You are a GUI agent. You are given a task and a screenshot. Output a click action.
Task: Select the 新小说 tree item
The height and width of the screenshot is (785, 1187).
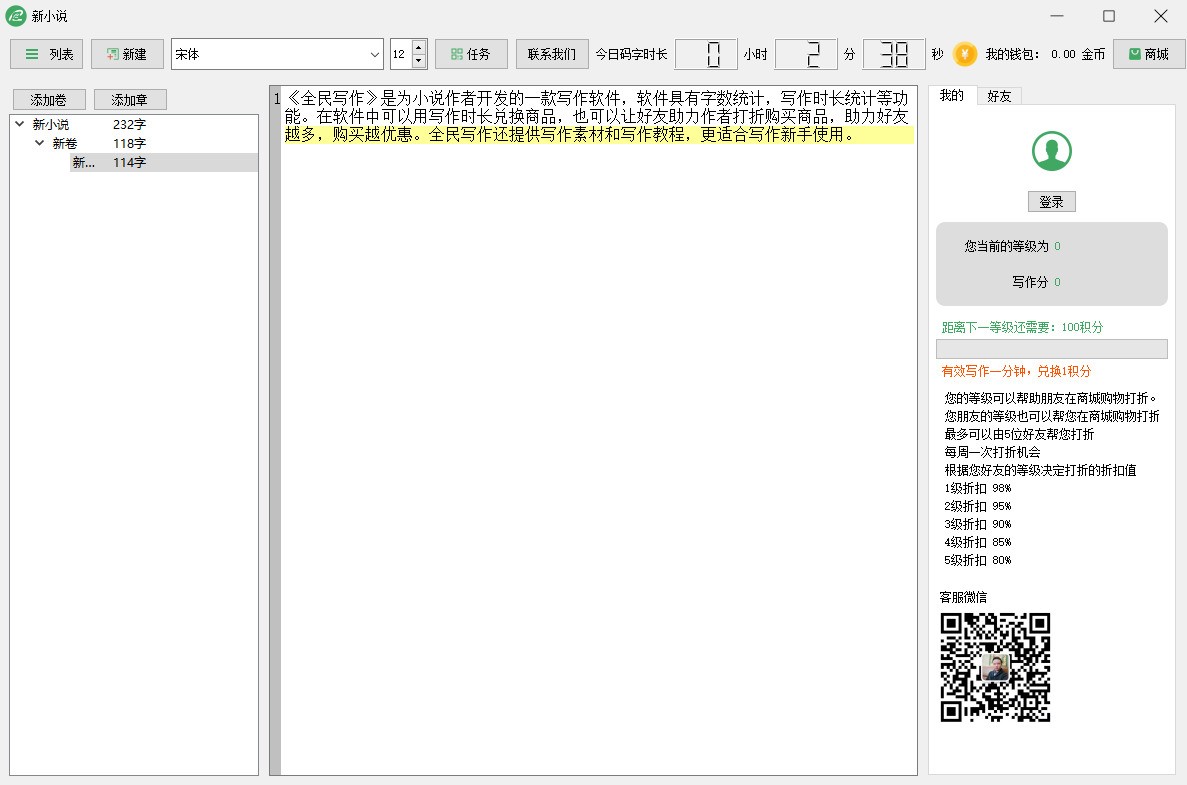pyautogui.click(x=51, y=124)
